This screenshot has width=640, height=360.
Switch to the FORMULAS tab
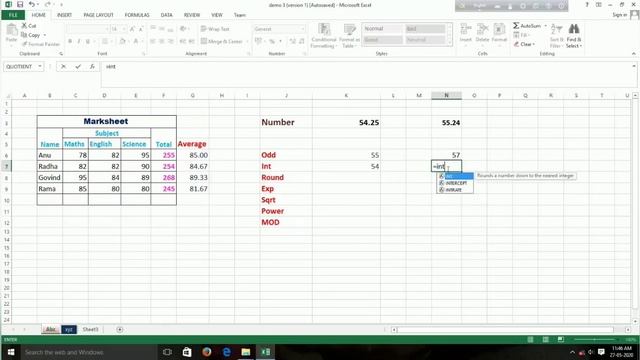(137, 15)
